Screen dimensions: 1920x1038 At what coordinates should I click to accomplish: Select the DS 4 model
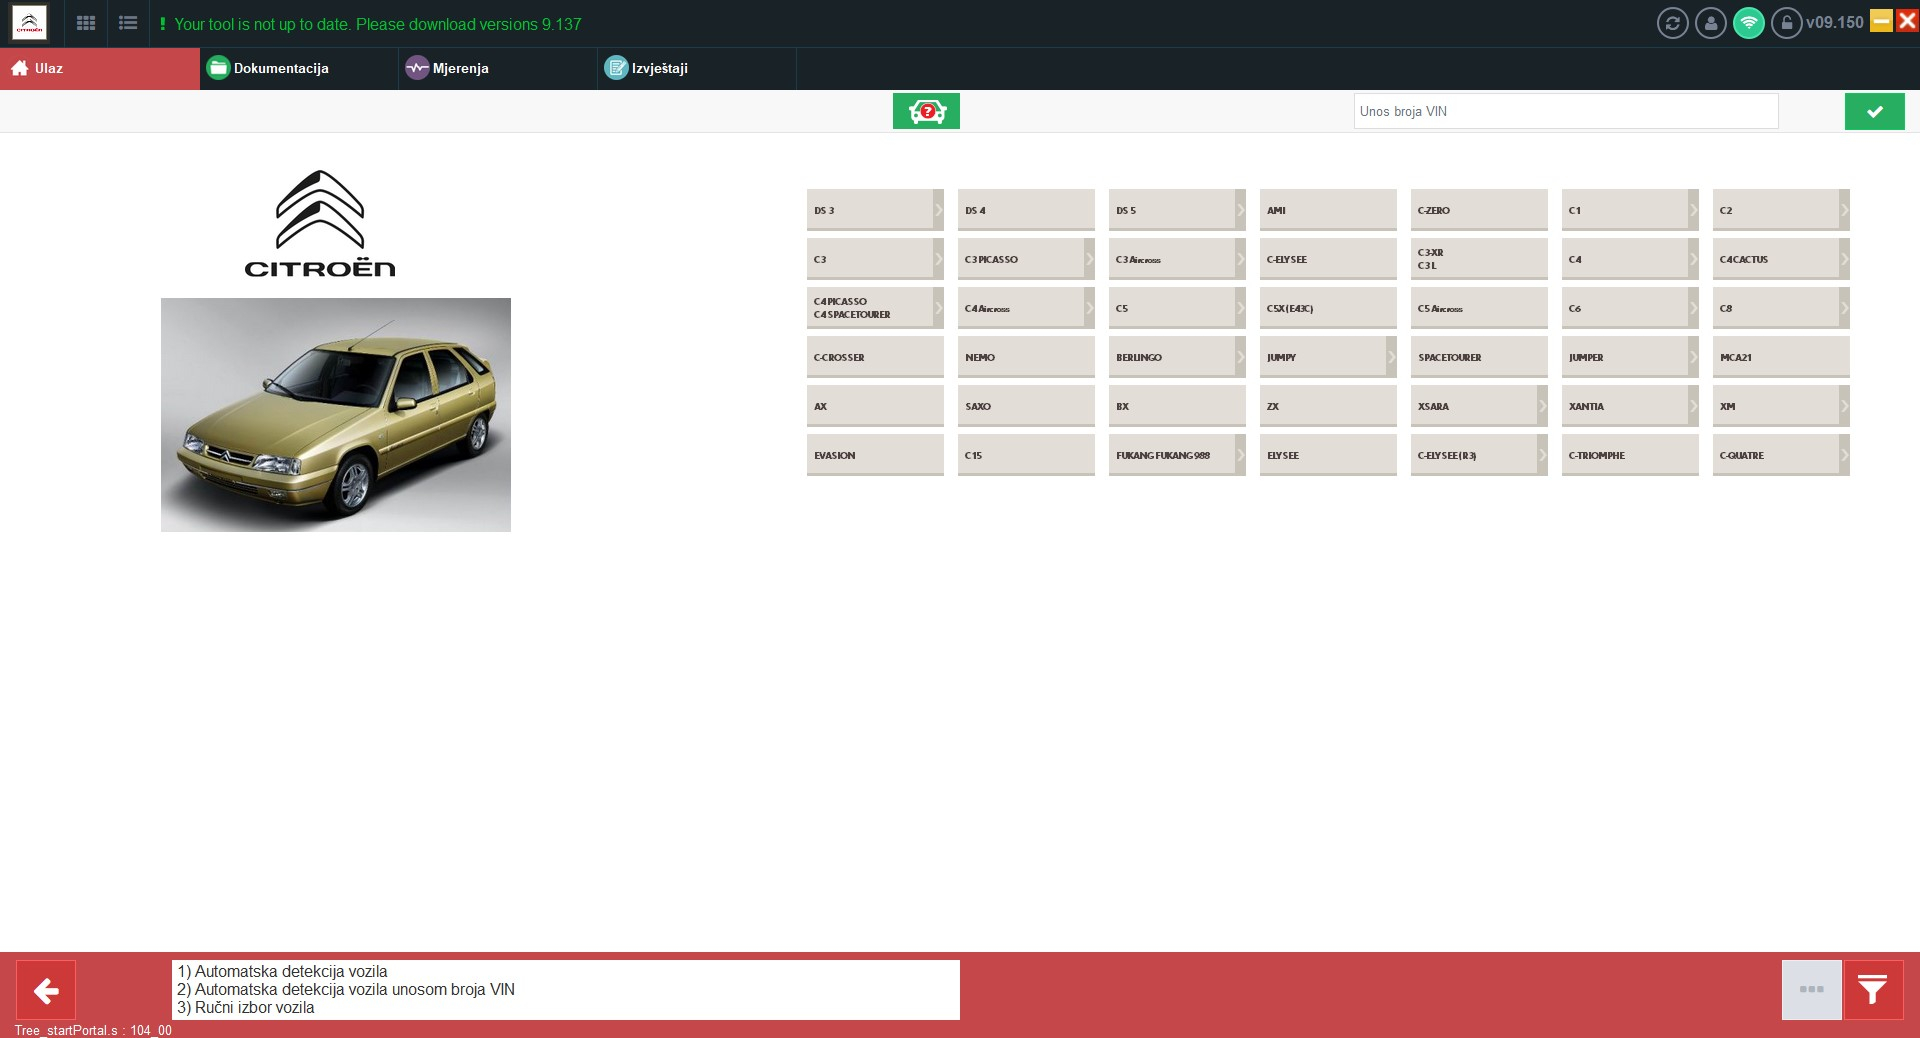tap(1026, 210)
